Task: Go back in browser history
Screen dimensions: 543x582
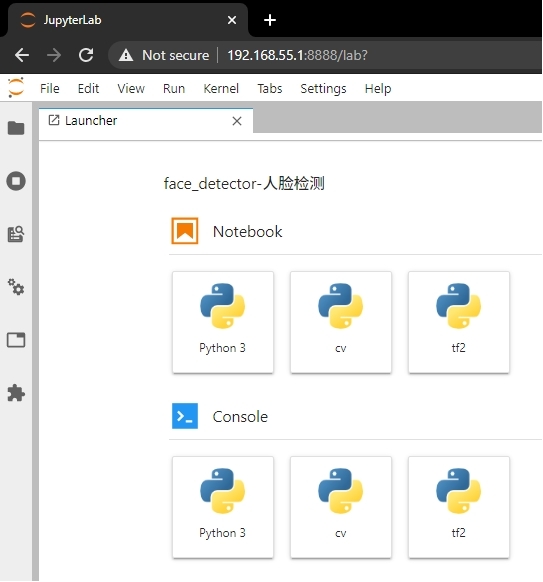Action: [x=22, y=55]
